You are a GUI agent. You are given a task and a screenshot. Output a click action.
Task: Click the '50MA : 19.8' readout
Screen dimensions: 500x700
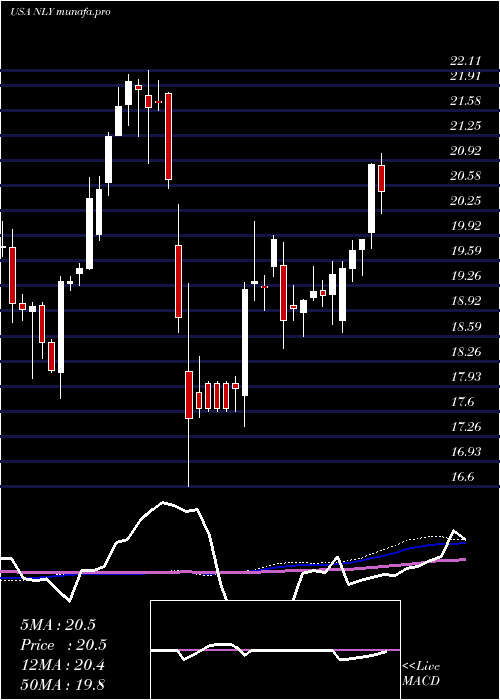click(x=62, y=684)
